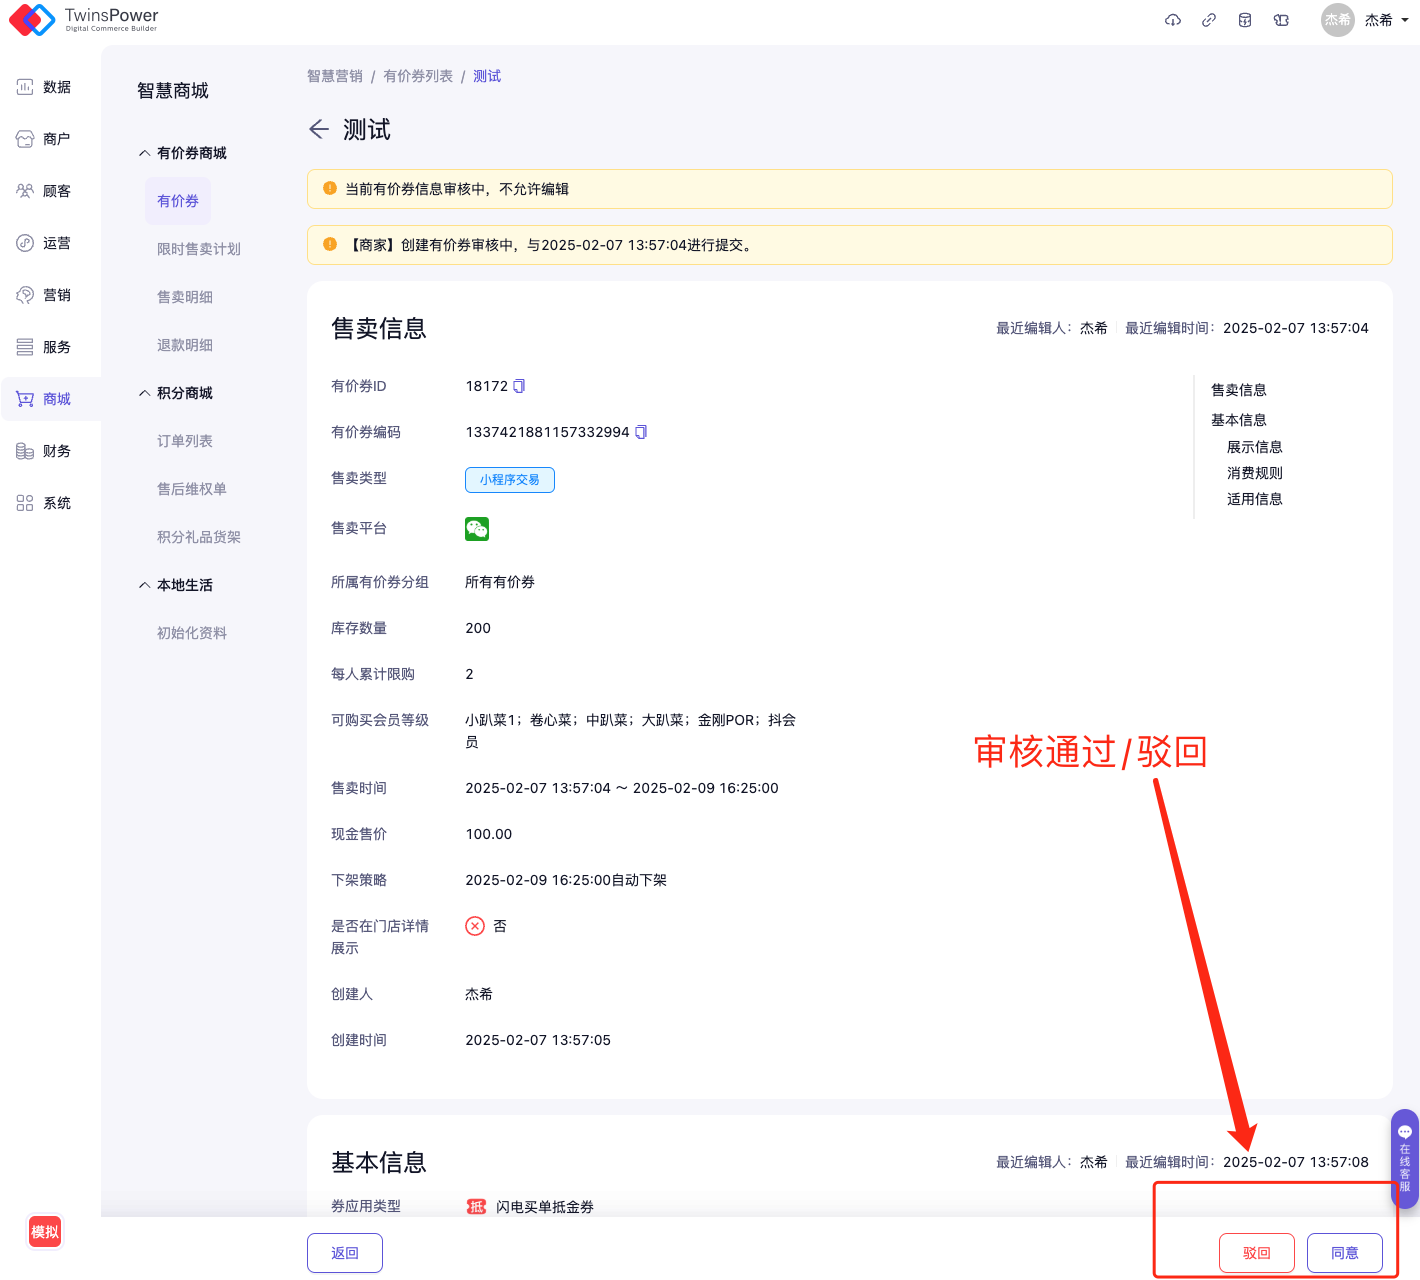Image resolution: width=1420 pixels, height=1280 pixels.
Task: Click the 同意 approve button
Action: [1344, 1253]
